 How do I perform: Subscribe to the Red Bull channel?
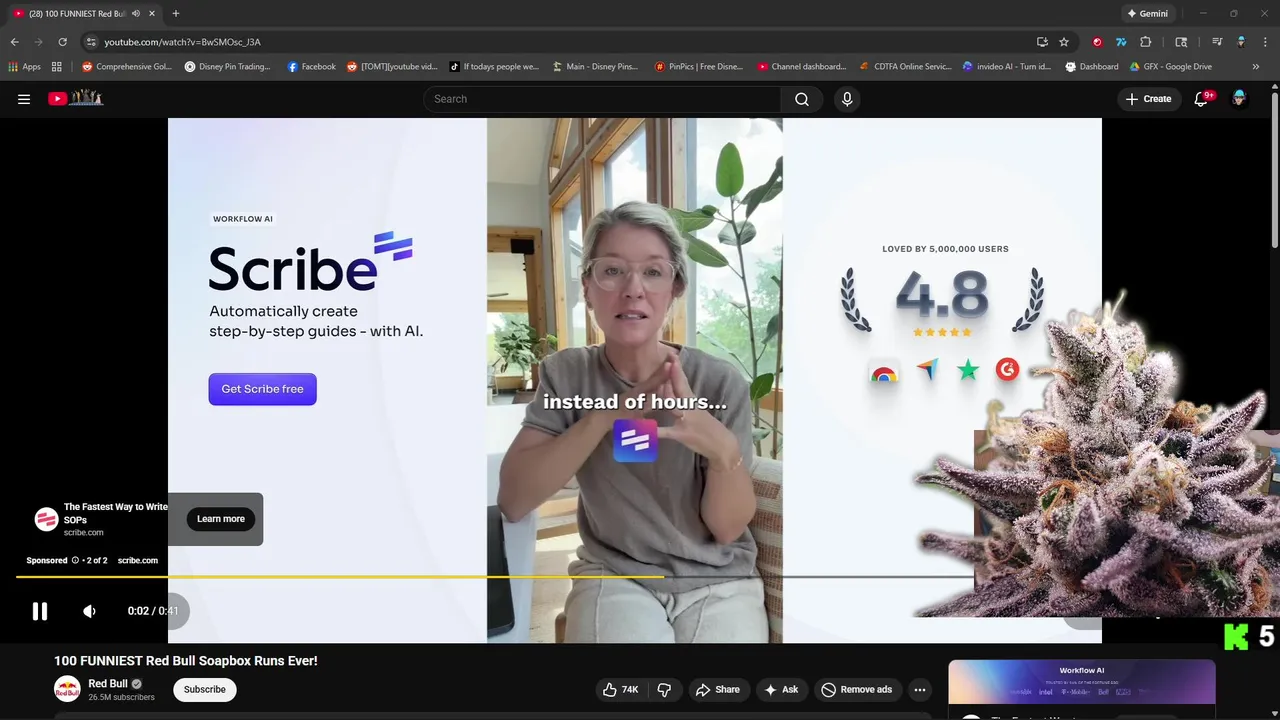pyautogui.click(x=205, y=689)
